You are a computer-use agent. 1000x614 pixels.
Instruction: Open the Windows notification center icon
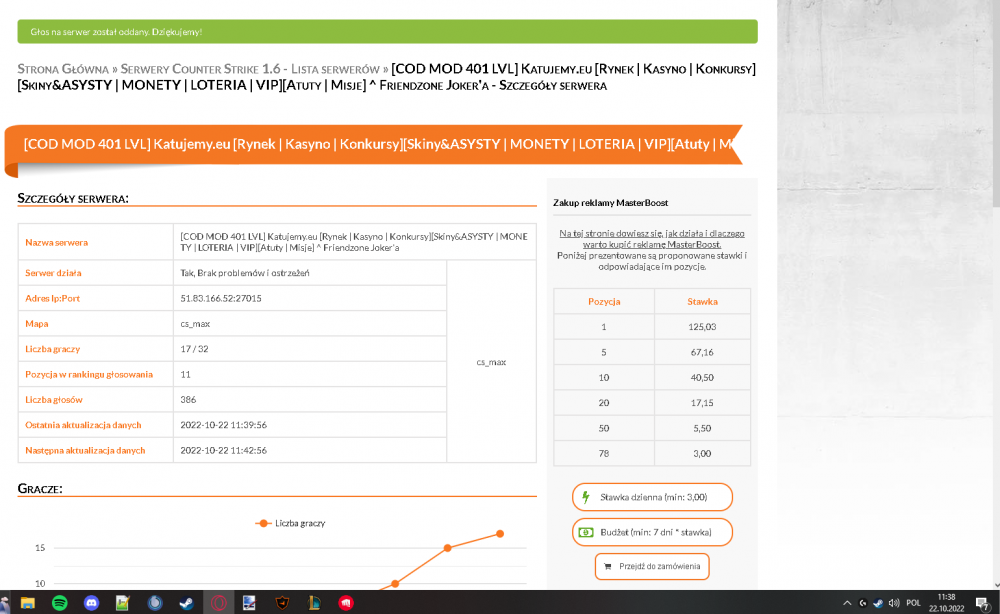click(x=982, y=603)
